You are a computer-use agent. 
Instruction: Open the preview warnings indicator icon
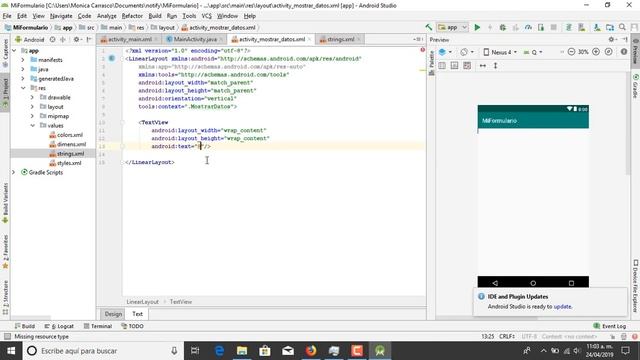[624, 52]
